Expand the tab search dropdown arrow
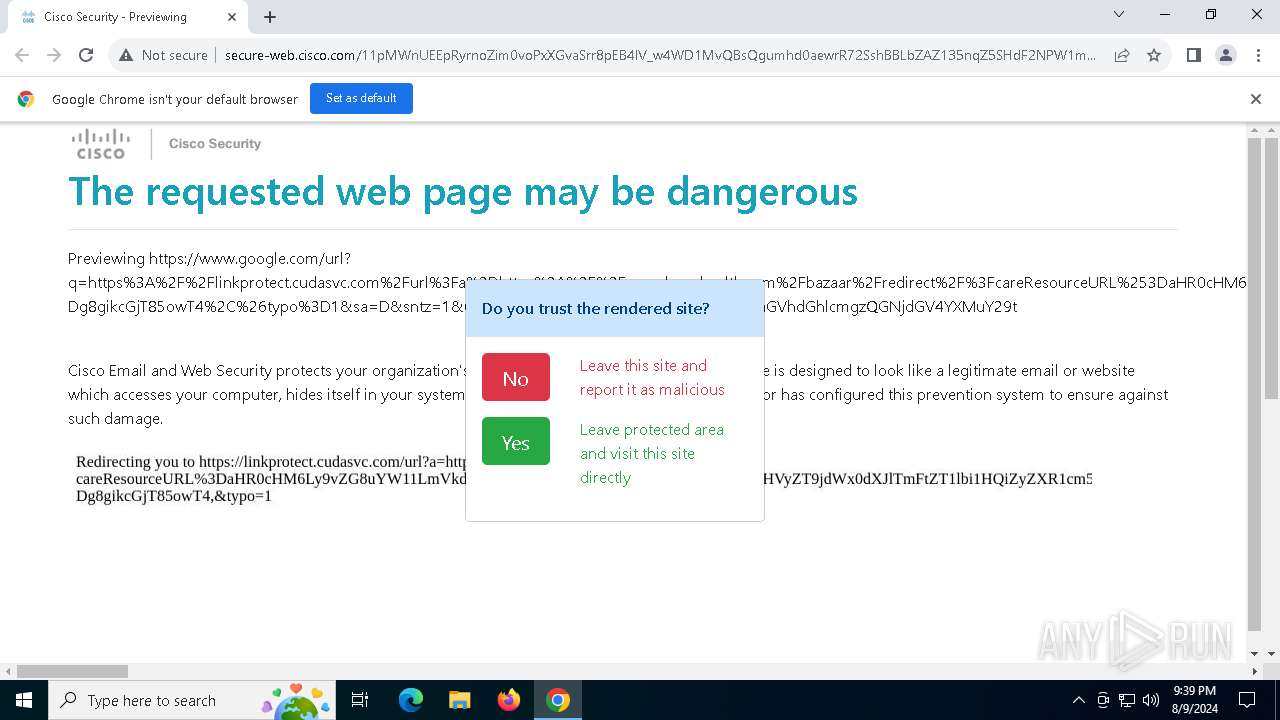This screenshot has width=1280, height=720. pos(1119,15)
